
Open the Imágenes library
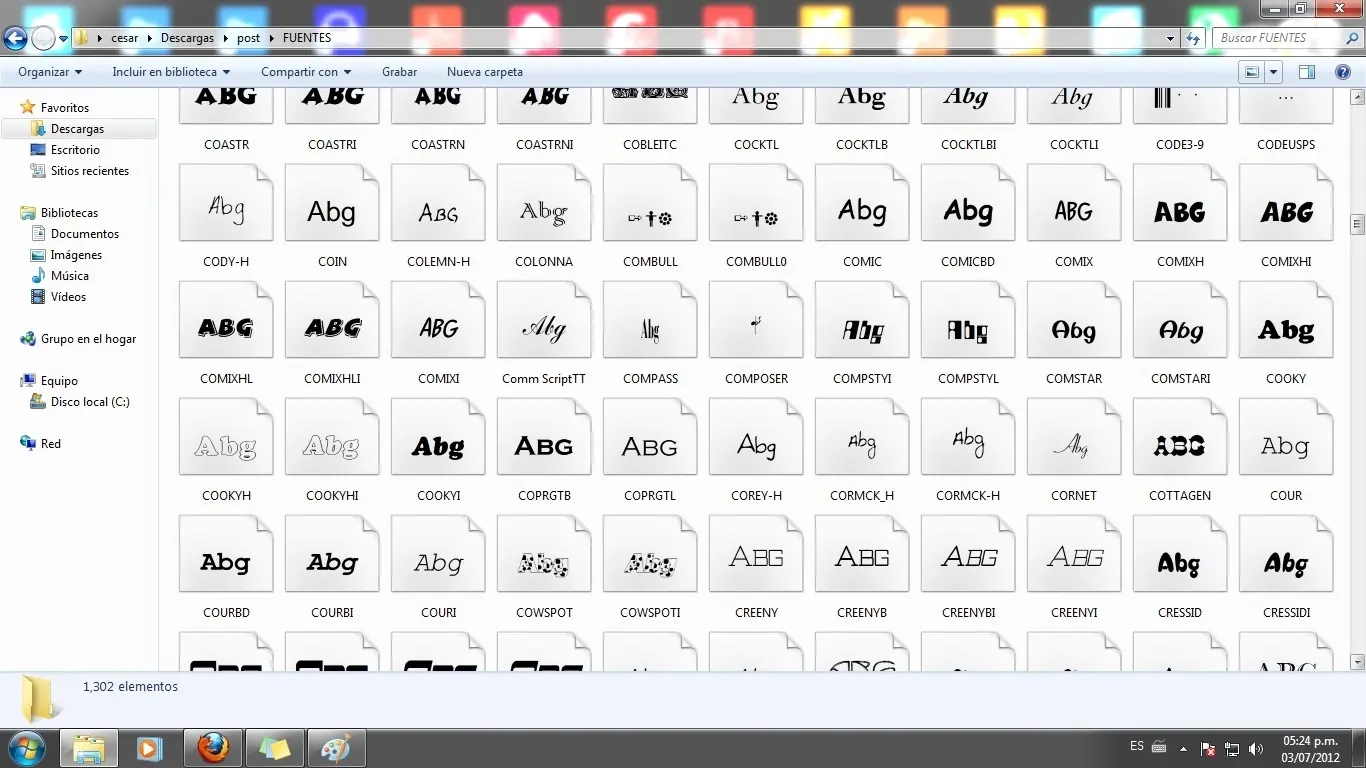[x=76, y=255]
